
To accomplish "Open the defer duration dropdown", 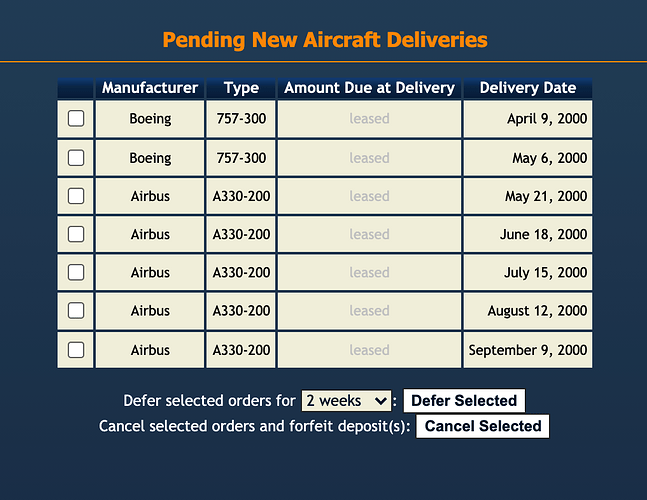I will (346, 401).
